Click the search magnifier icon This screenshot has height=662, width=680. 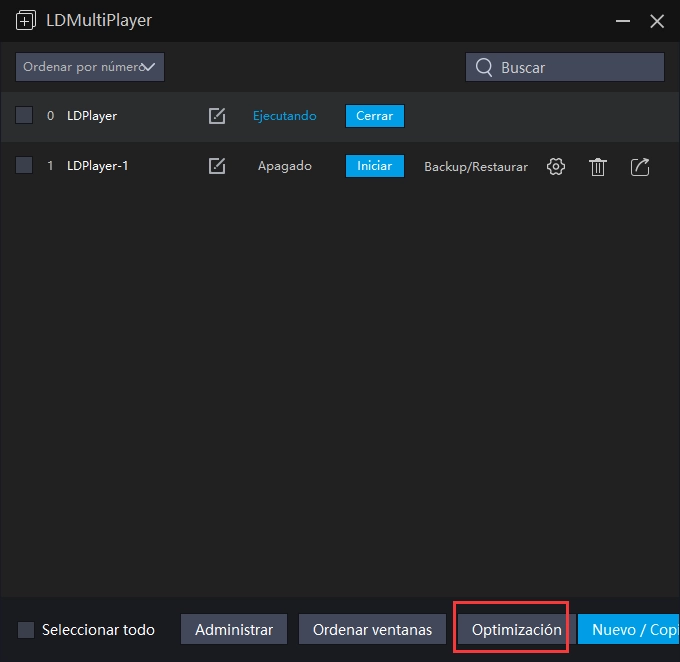pyautogui.click(x=484, y=67)
